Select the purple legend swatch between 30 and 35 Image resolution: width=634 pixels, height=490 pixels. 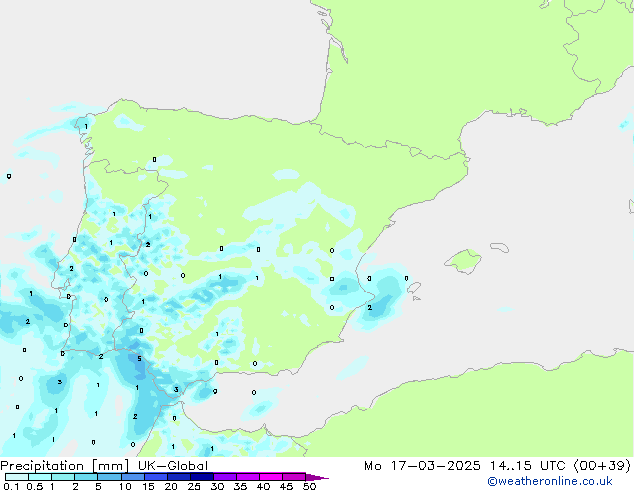click(x=224, y=477)
